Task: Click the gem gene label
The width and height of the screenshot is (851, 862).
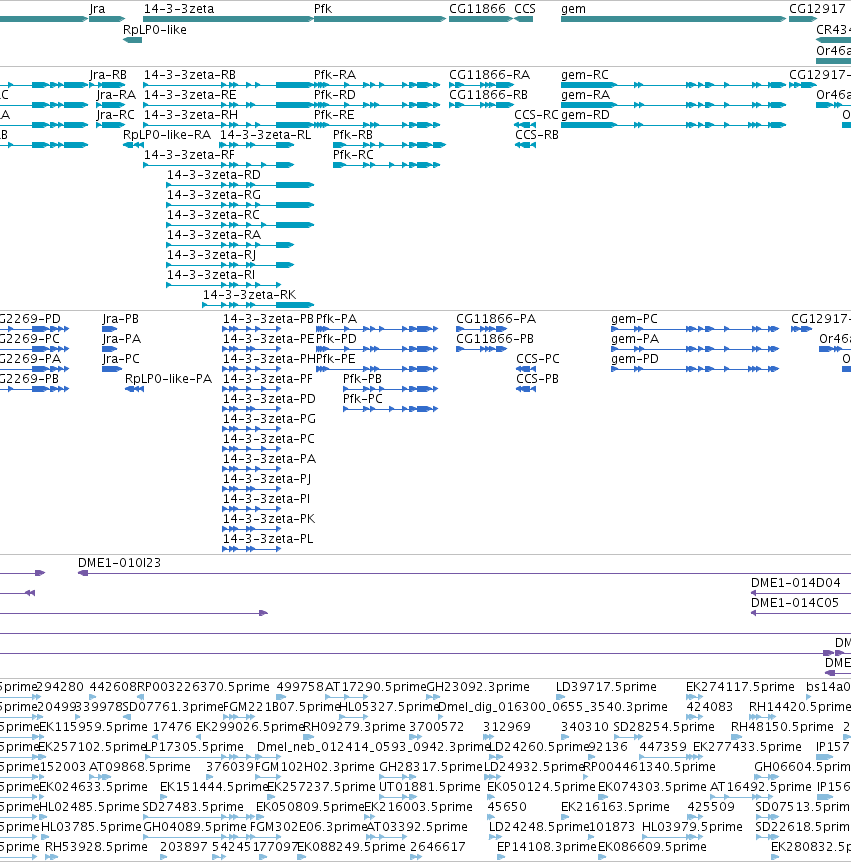Action: tap(573, 9)
